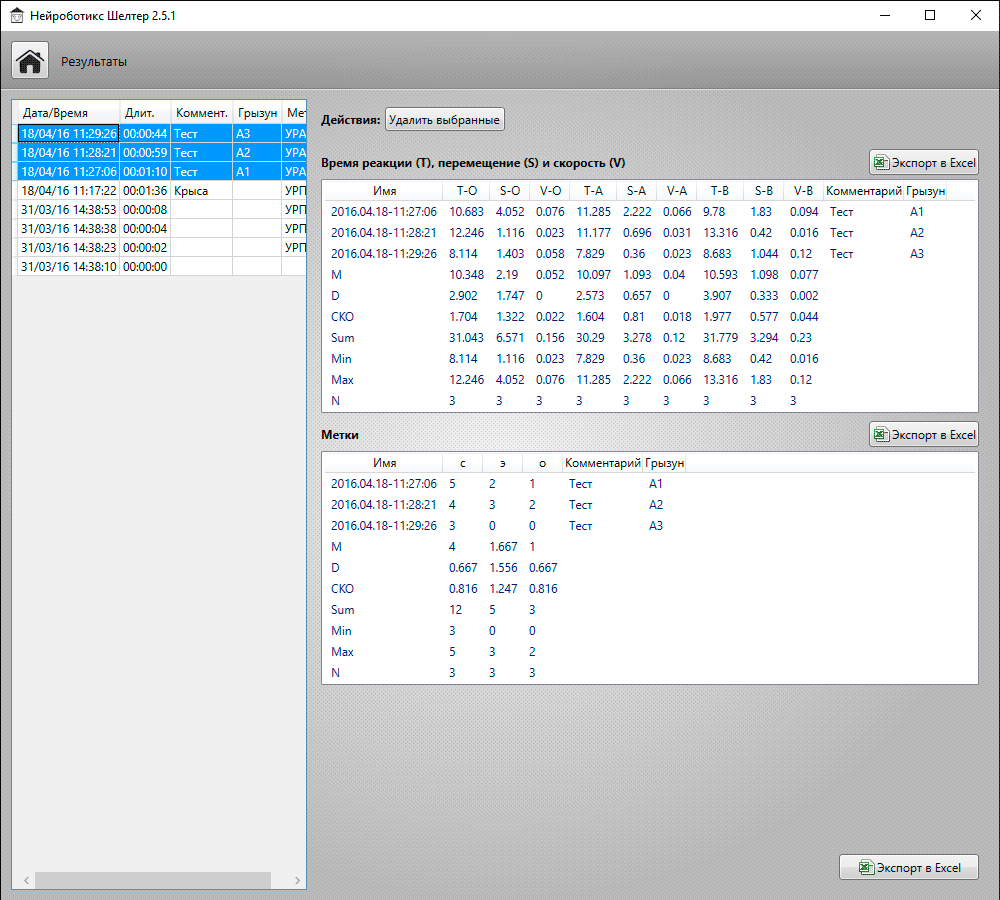
Task: Select session 31/03/16 14:38:23
Action: tap(161, 247)
